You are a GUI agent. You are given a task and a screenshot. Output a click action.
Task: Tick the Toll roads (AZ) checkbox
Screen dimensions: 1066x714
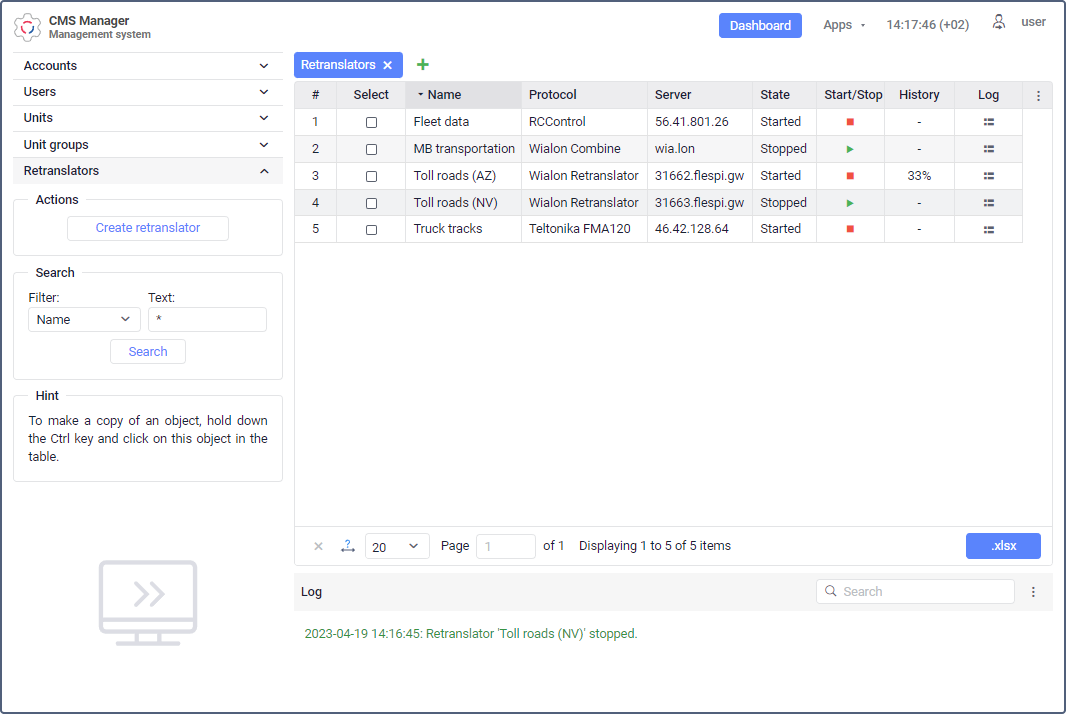tap(371, 176)
